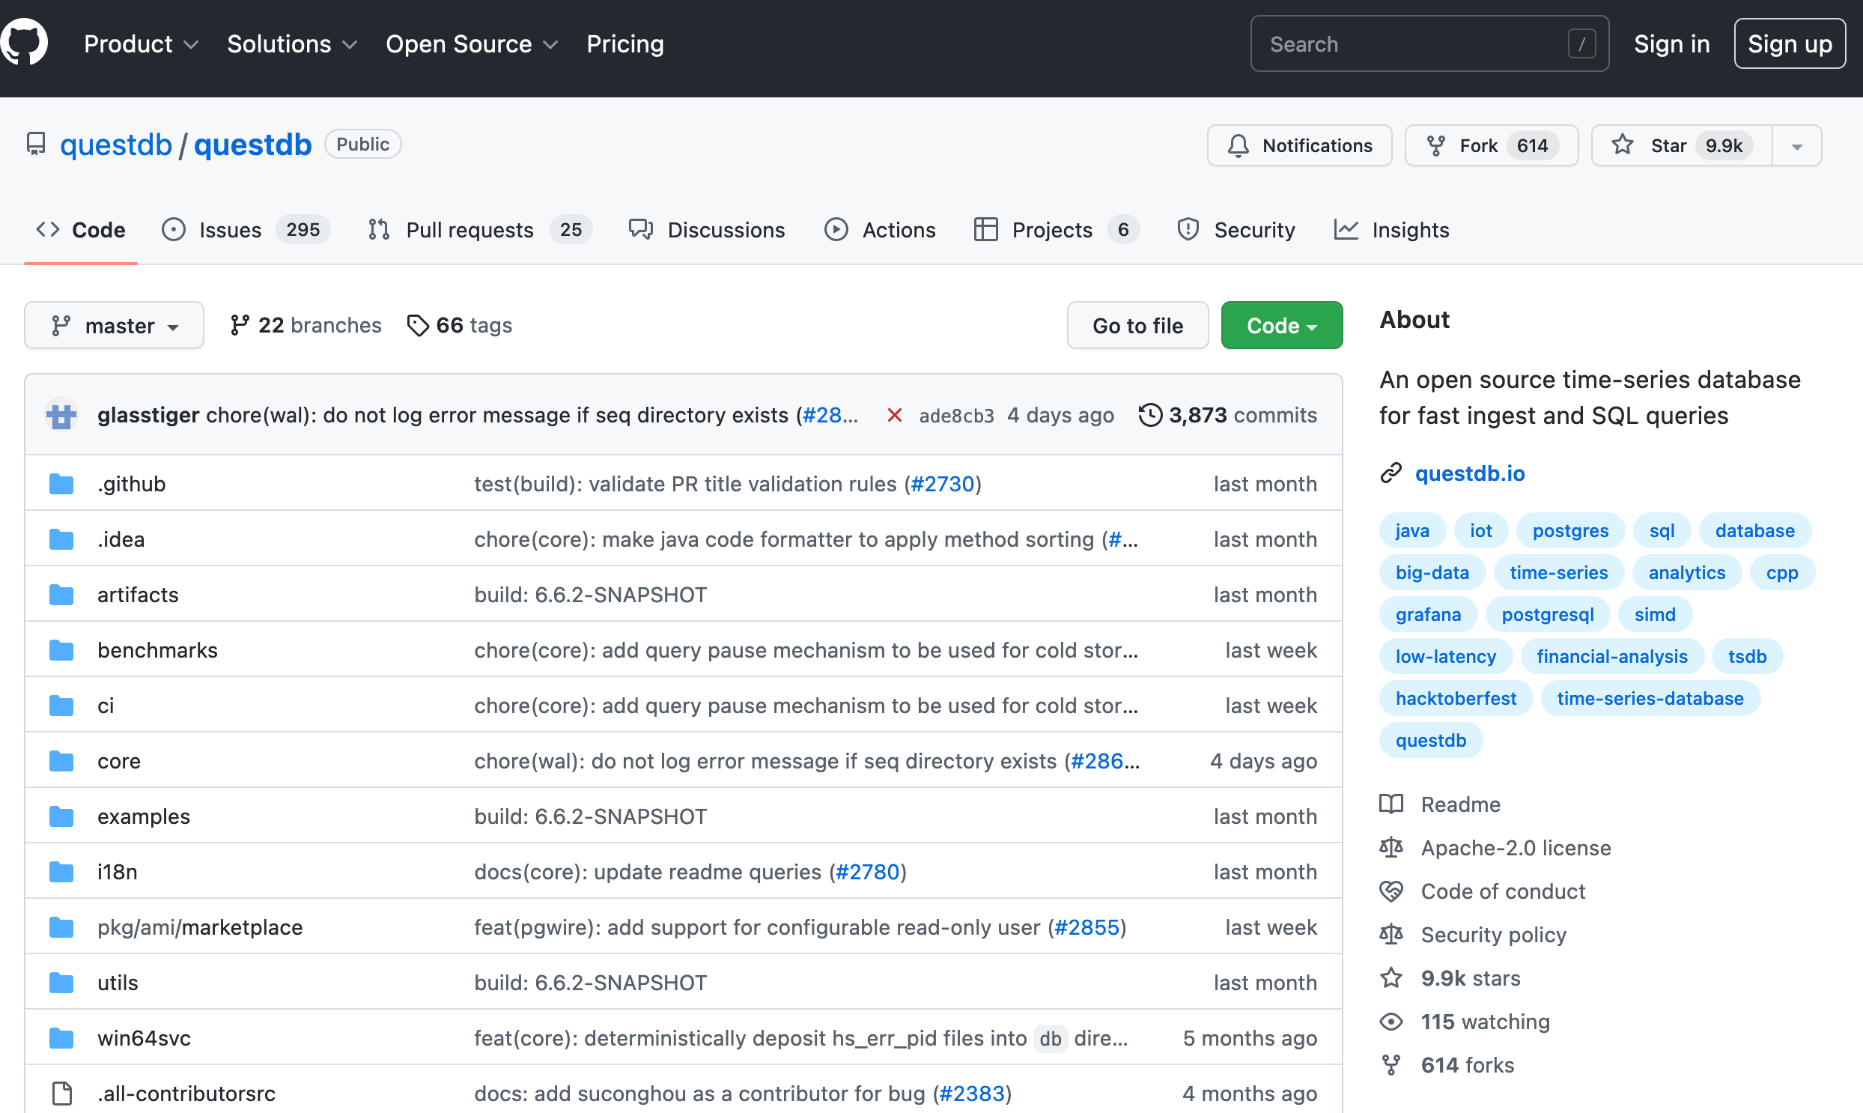Screen dimensions: 1863x1113
Task: Expand the Open Source menu
Action: click(472, 44)
